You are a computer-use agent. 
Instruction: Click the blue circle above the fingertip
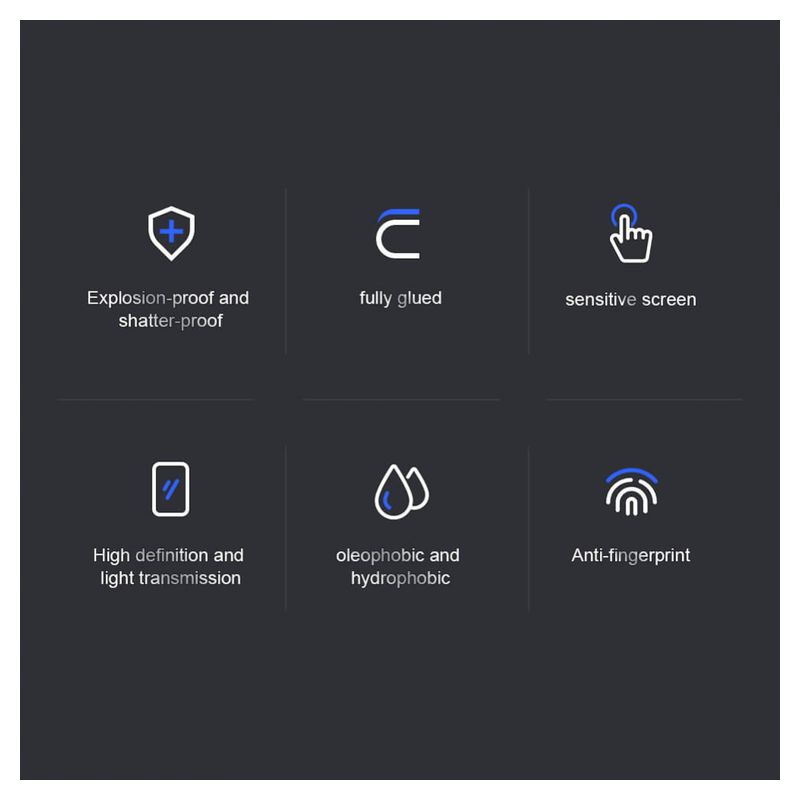tap(623, 215)
